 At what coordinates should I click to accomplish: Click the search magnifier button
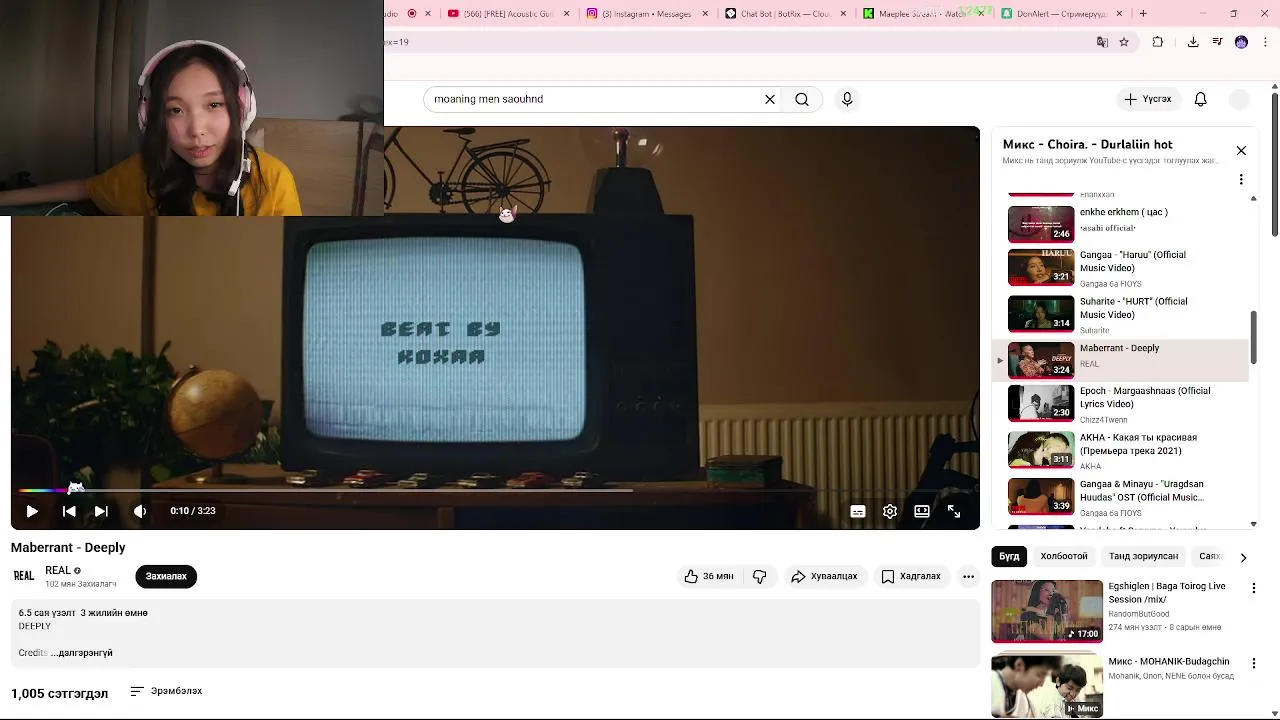pos(802,99)
